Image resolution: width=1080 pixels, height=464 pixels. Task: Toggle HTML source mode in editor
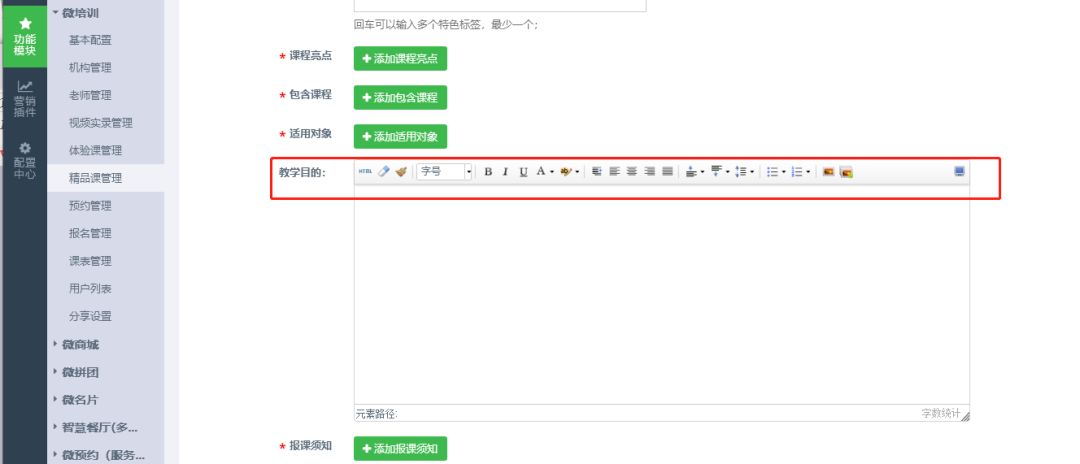click(365, 171)
